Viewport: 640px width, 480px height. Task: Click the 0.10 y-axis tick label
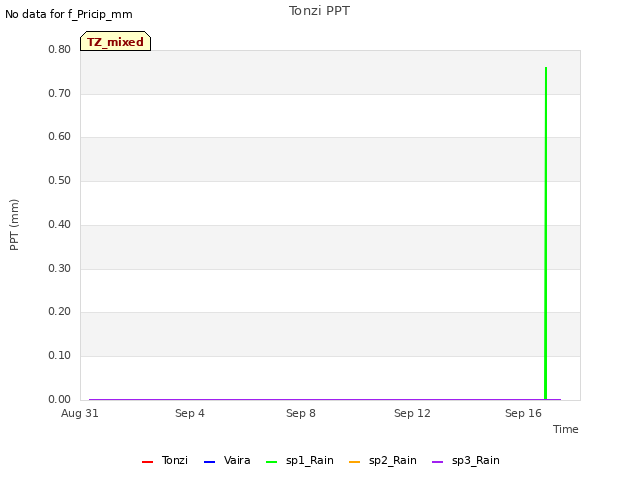60,356
